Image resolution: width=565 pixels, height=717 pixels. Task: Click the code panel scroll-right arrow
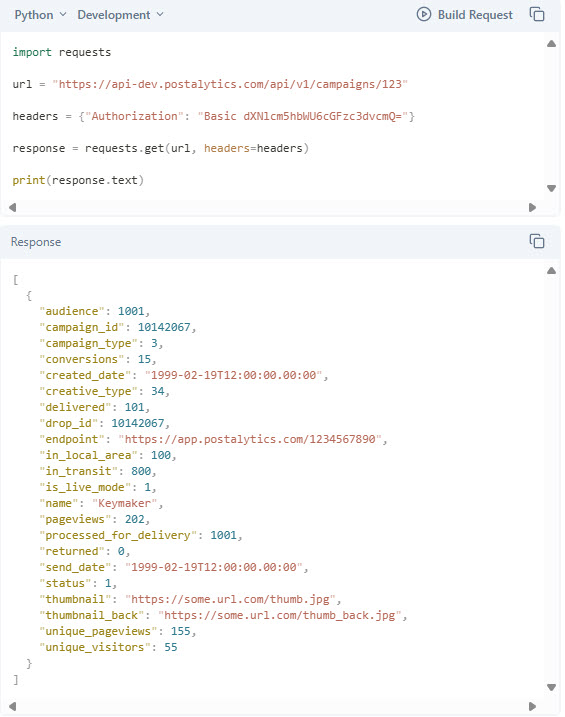pyautogui.click(x=532, y=208)
